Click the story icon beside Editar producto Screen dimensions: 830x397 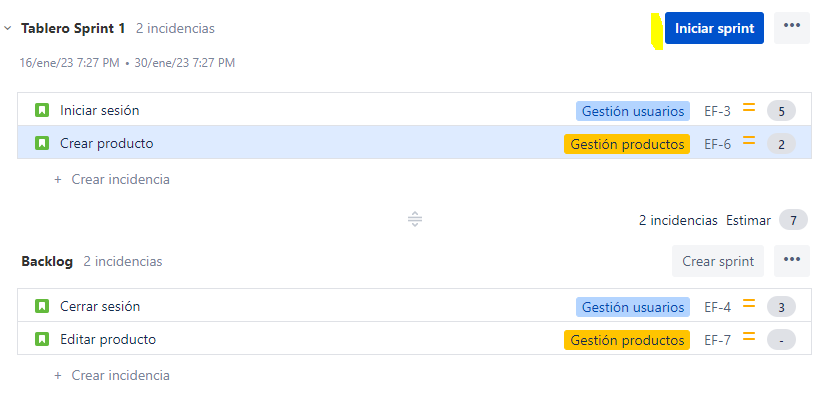pyautogui.click(x=42, y=339)
